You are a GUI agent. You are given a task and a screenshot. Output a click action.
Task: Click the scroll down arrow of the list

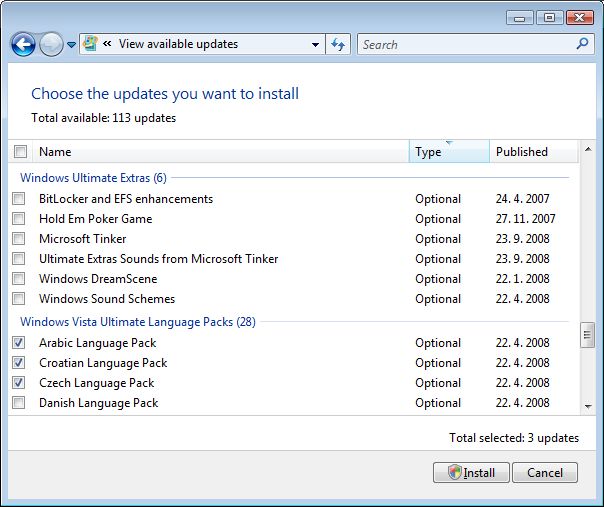point(588,406)
